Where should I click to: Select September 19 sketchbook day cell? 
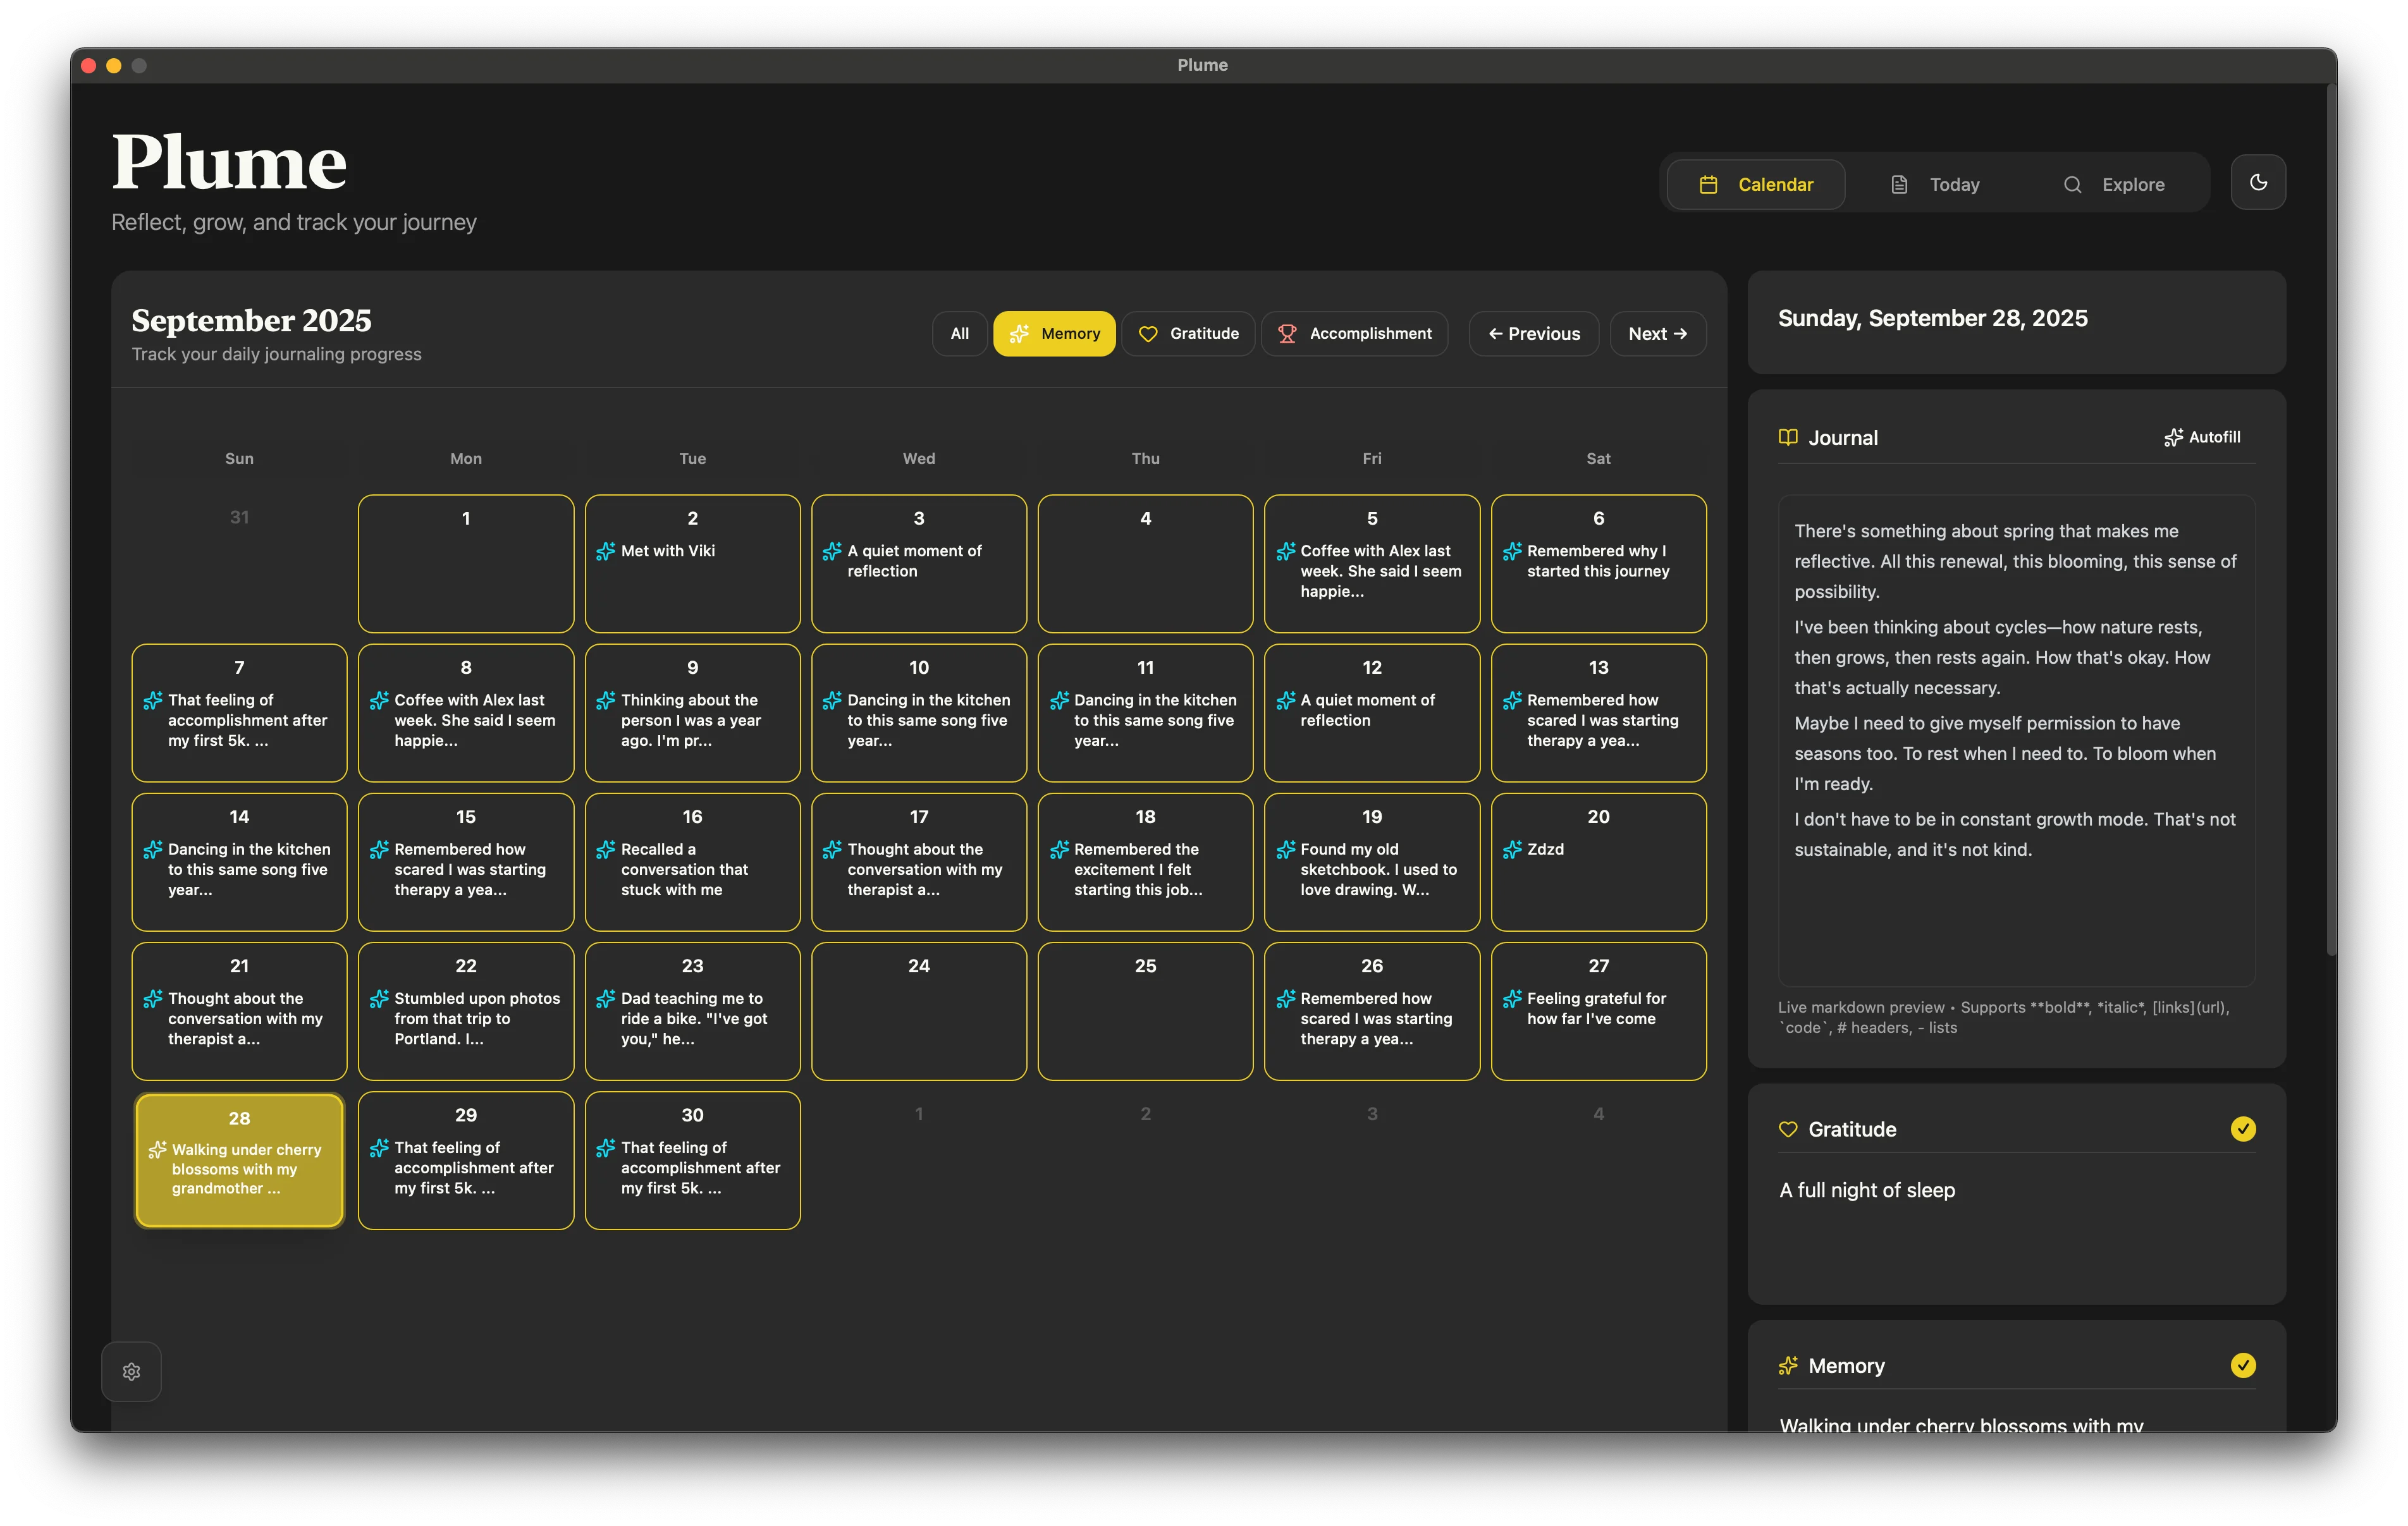(x=1371, y=861)
